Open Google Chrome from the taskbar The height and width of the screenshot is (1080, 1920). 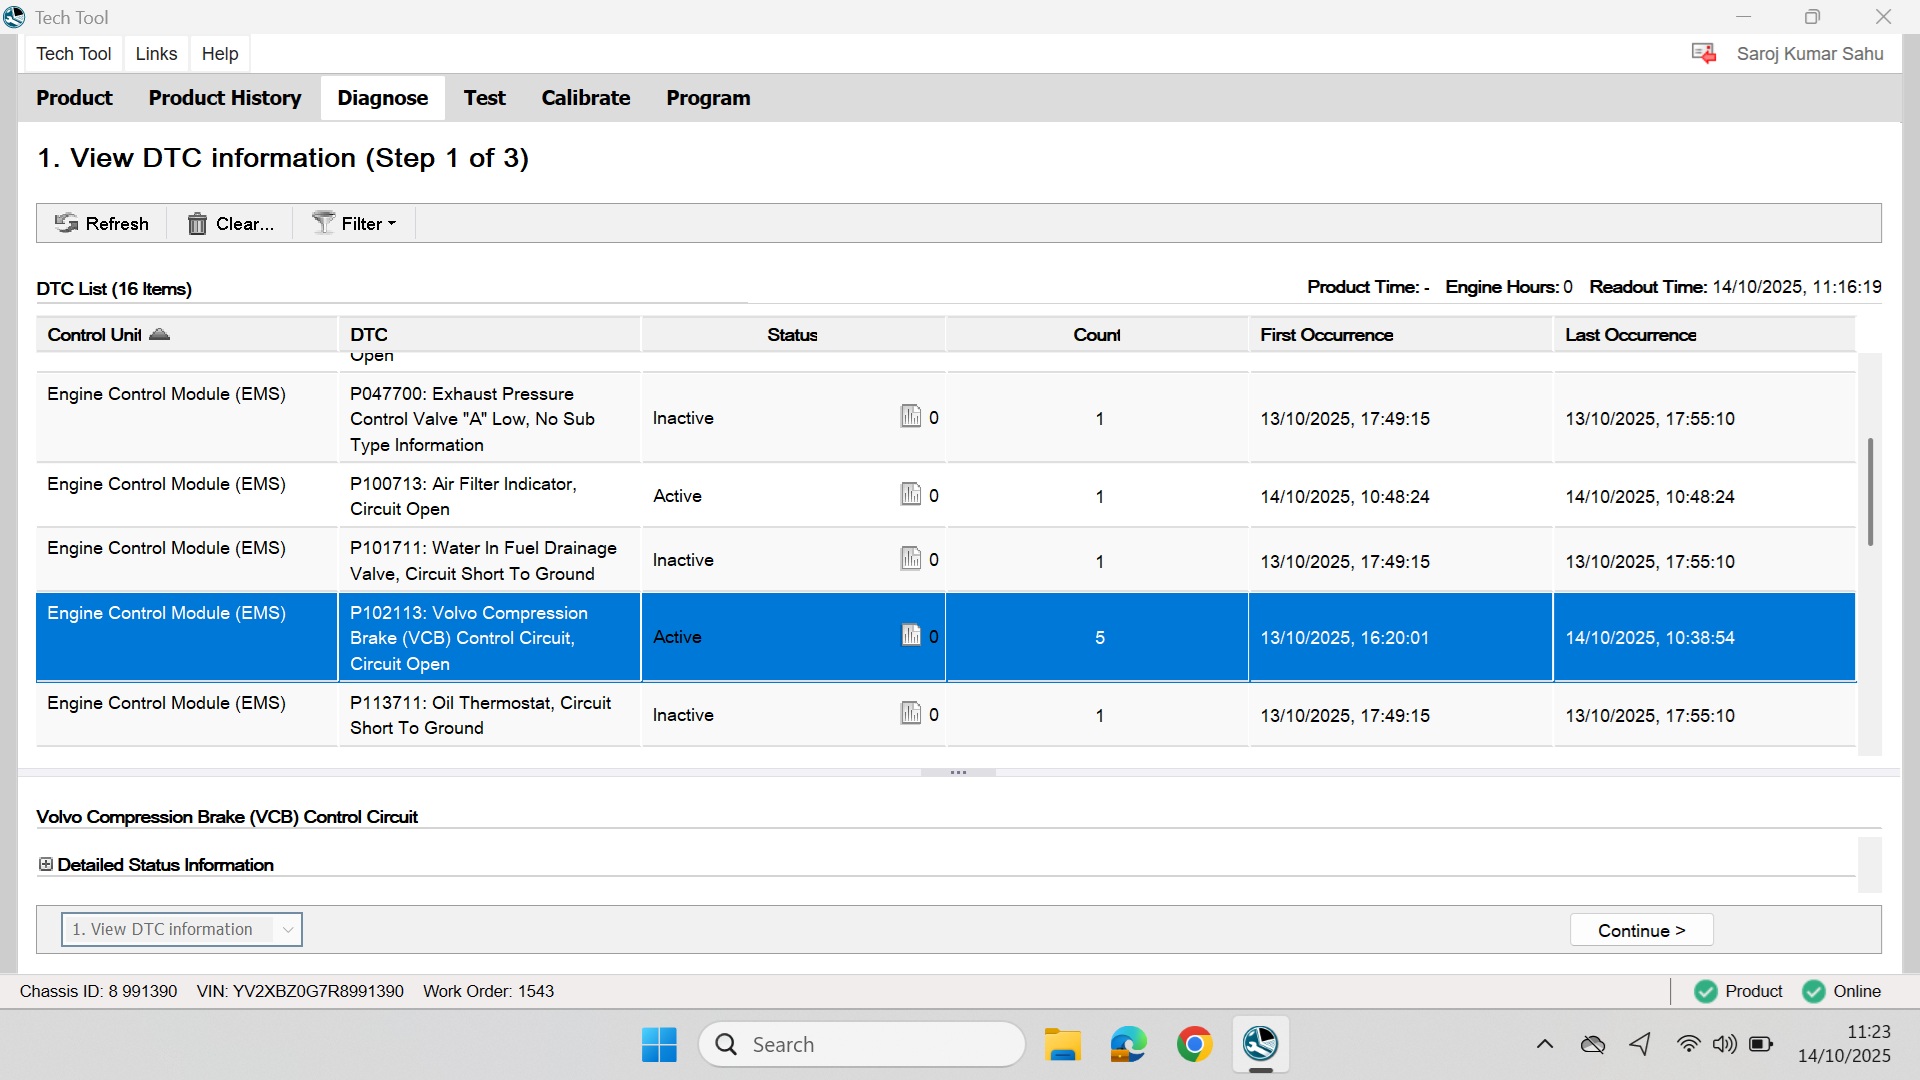point(1194,1044)
